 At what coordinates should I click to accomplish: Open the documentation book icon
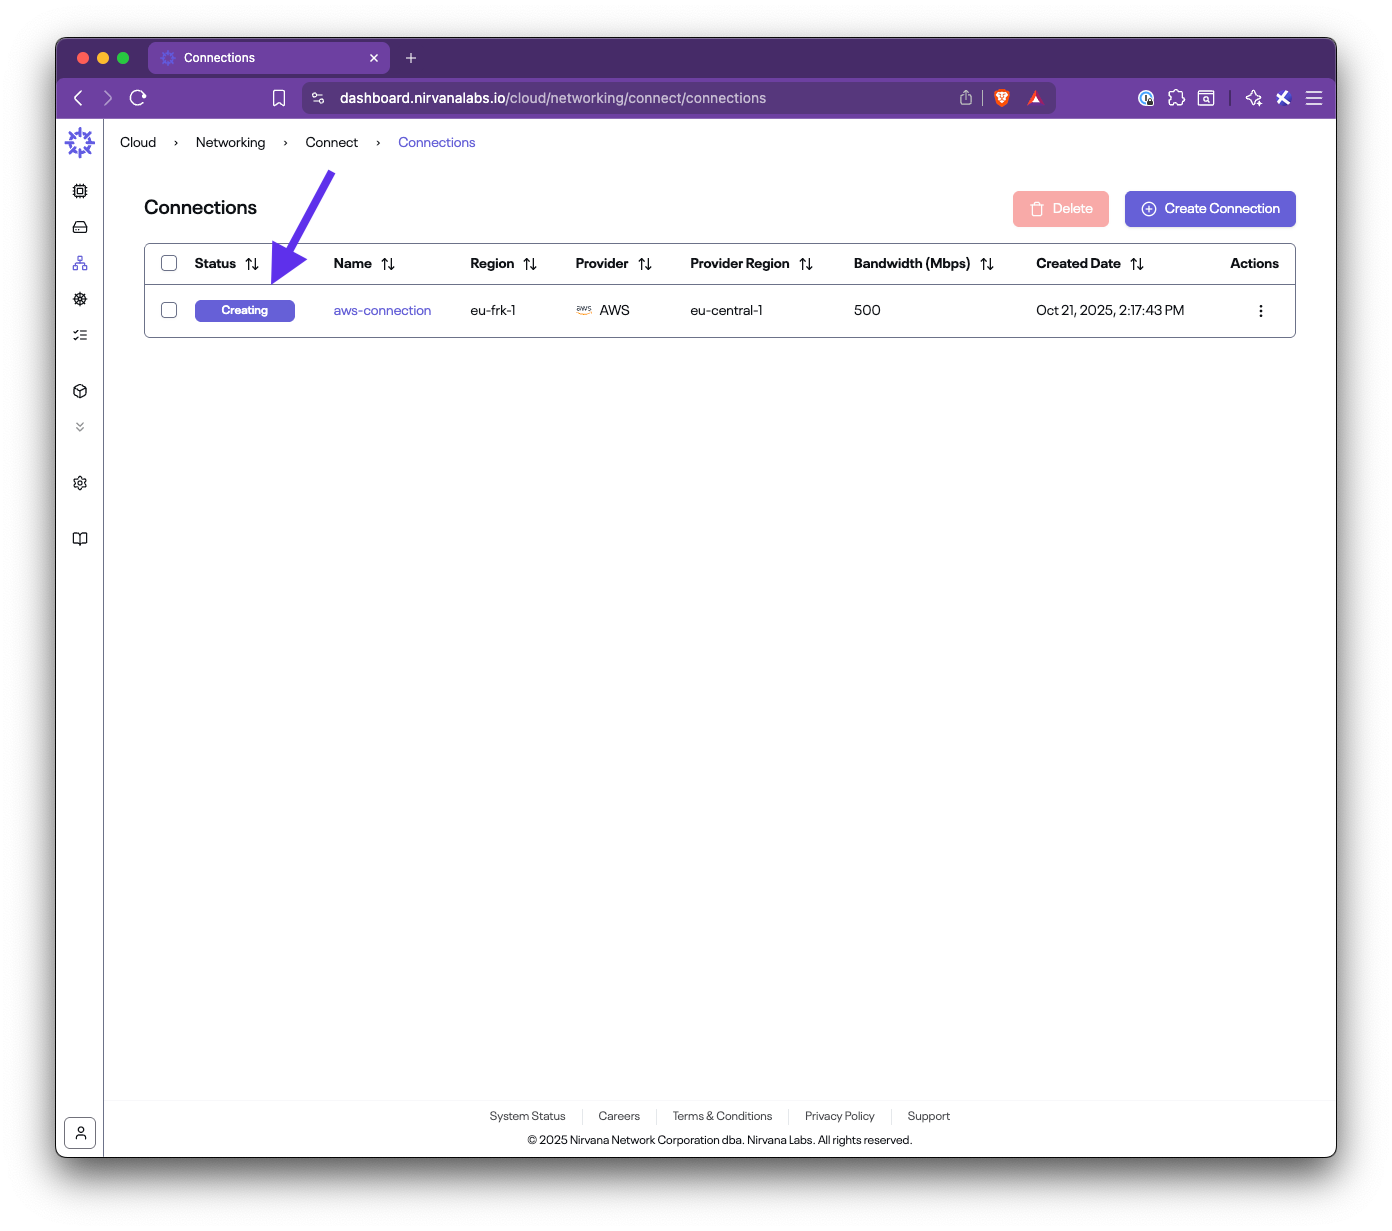coord(80,538)
